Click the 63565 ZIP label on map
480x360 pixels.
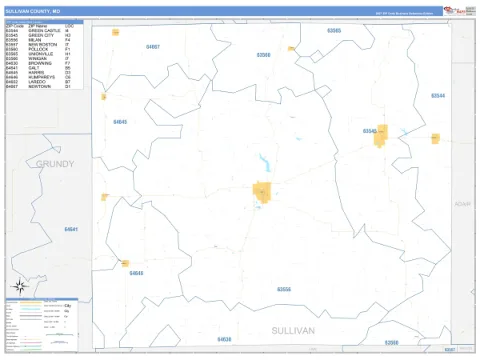(x=334, y=31)
